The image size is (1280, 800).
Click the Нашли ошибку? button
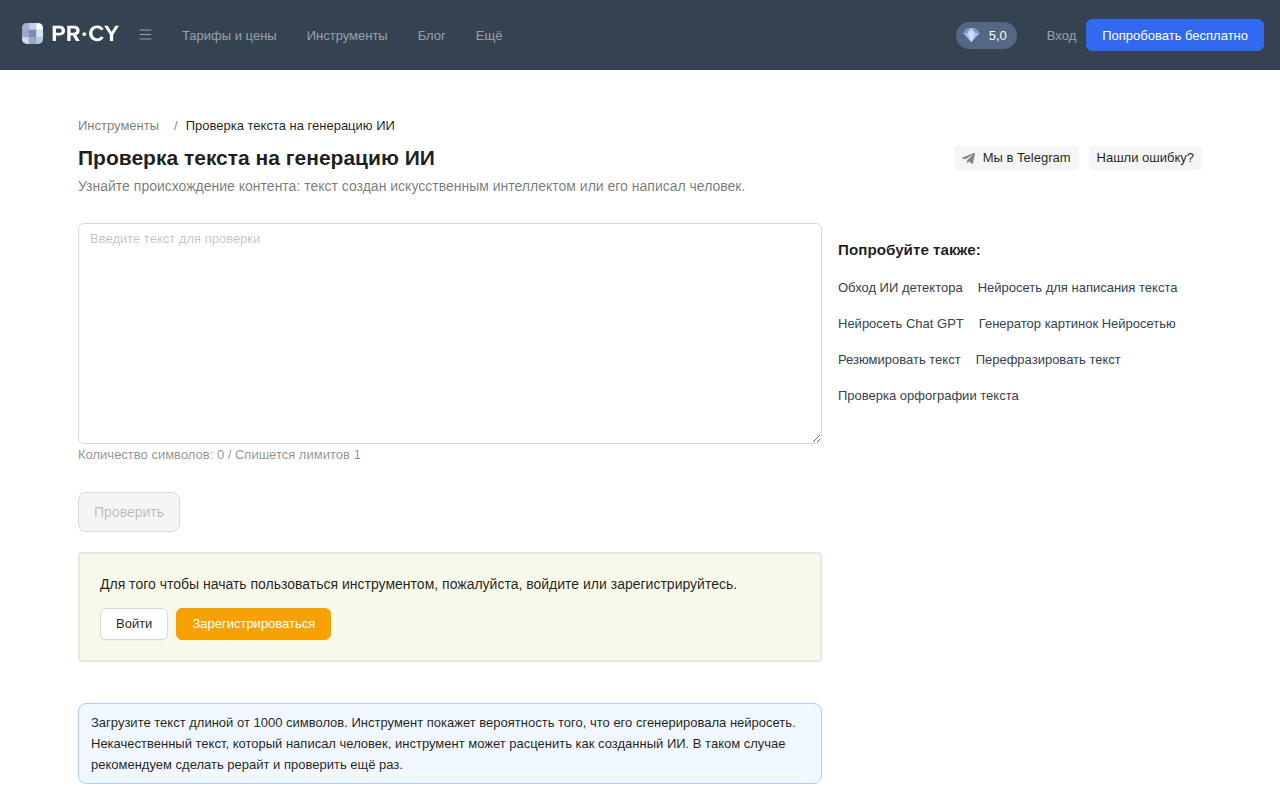click(x=1145, y=158)
